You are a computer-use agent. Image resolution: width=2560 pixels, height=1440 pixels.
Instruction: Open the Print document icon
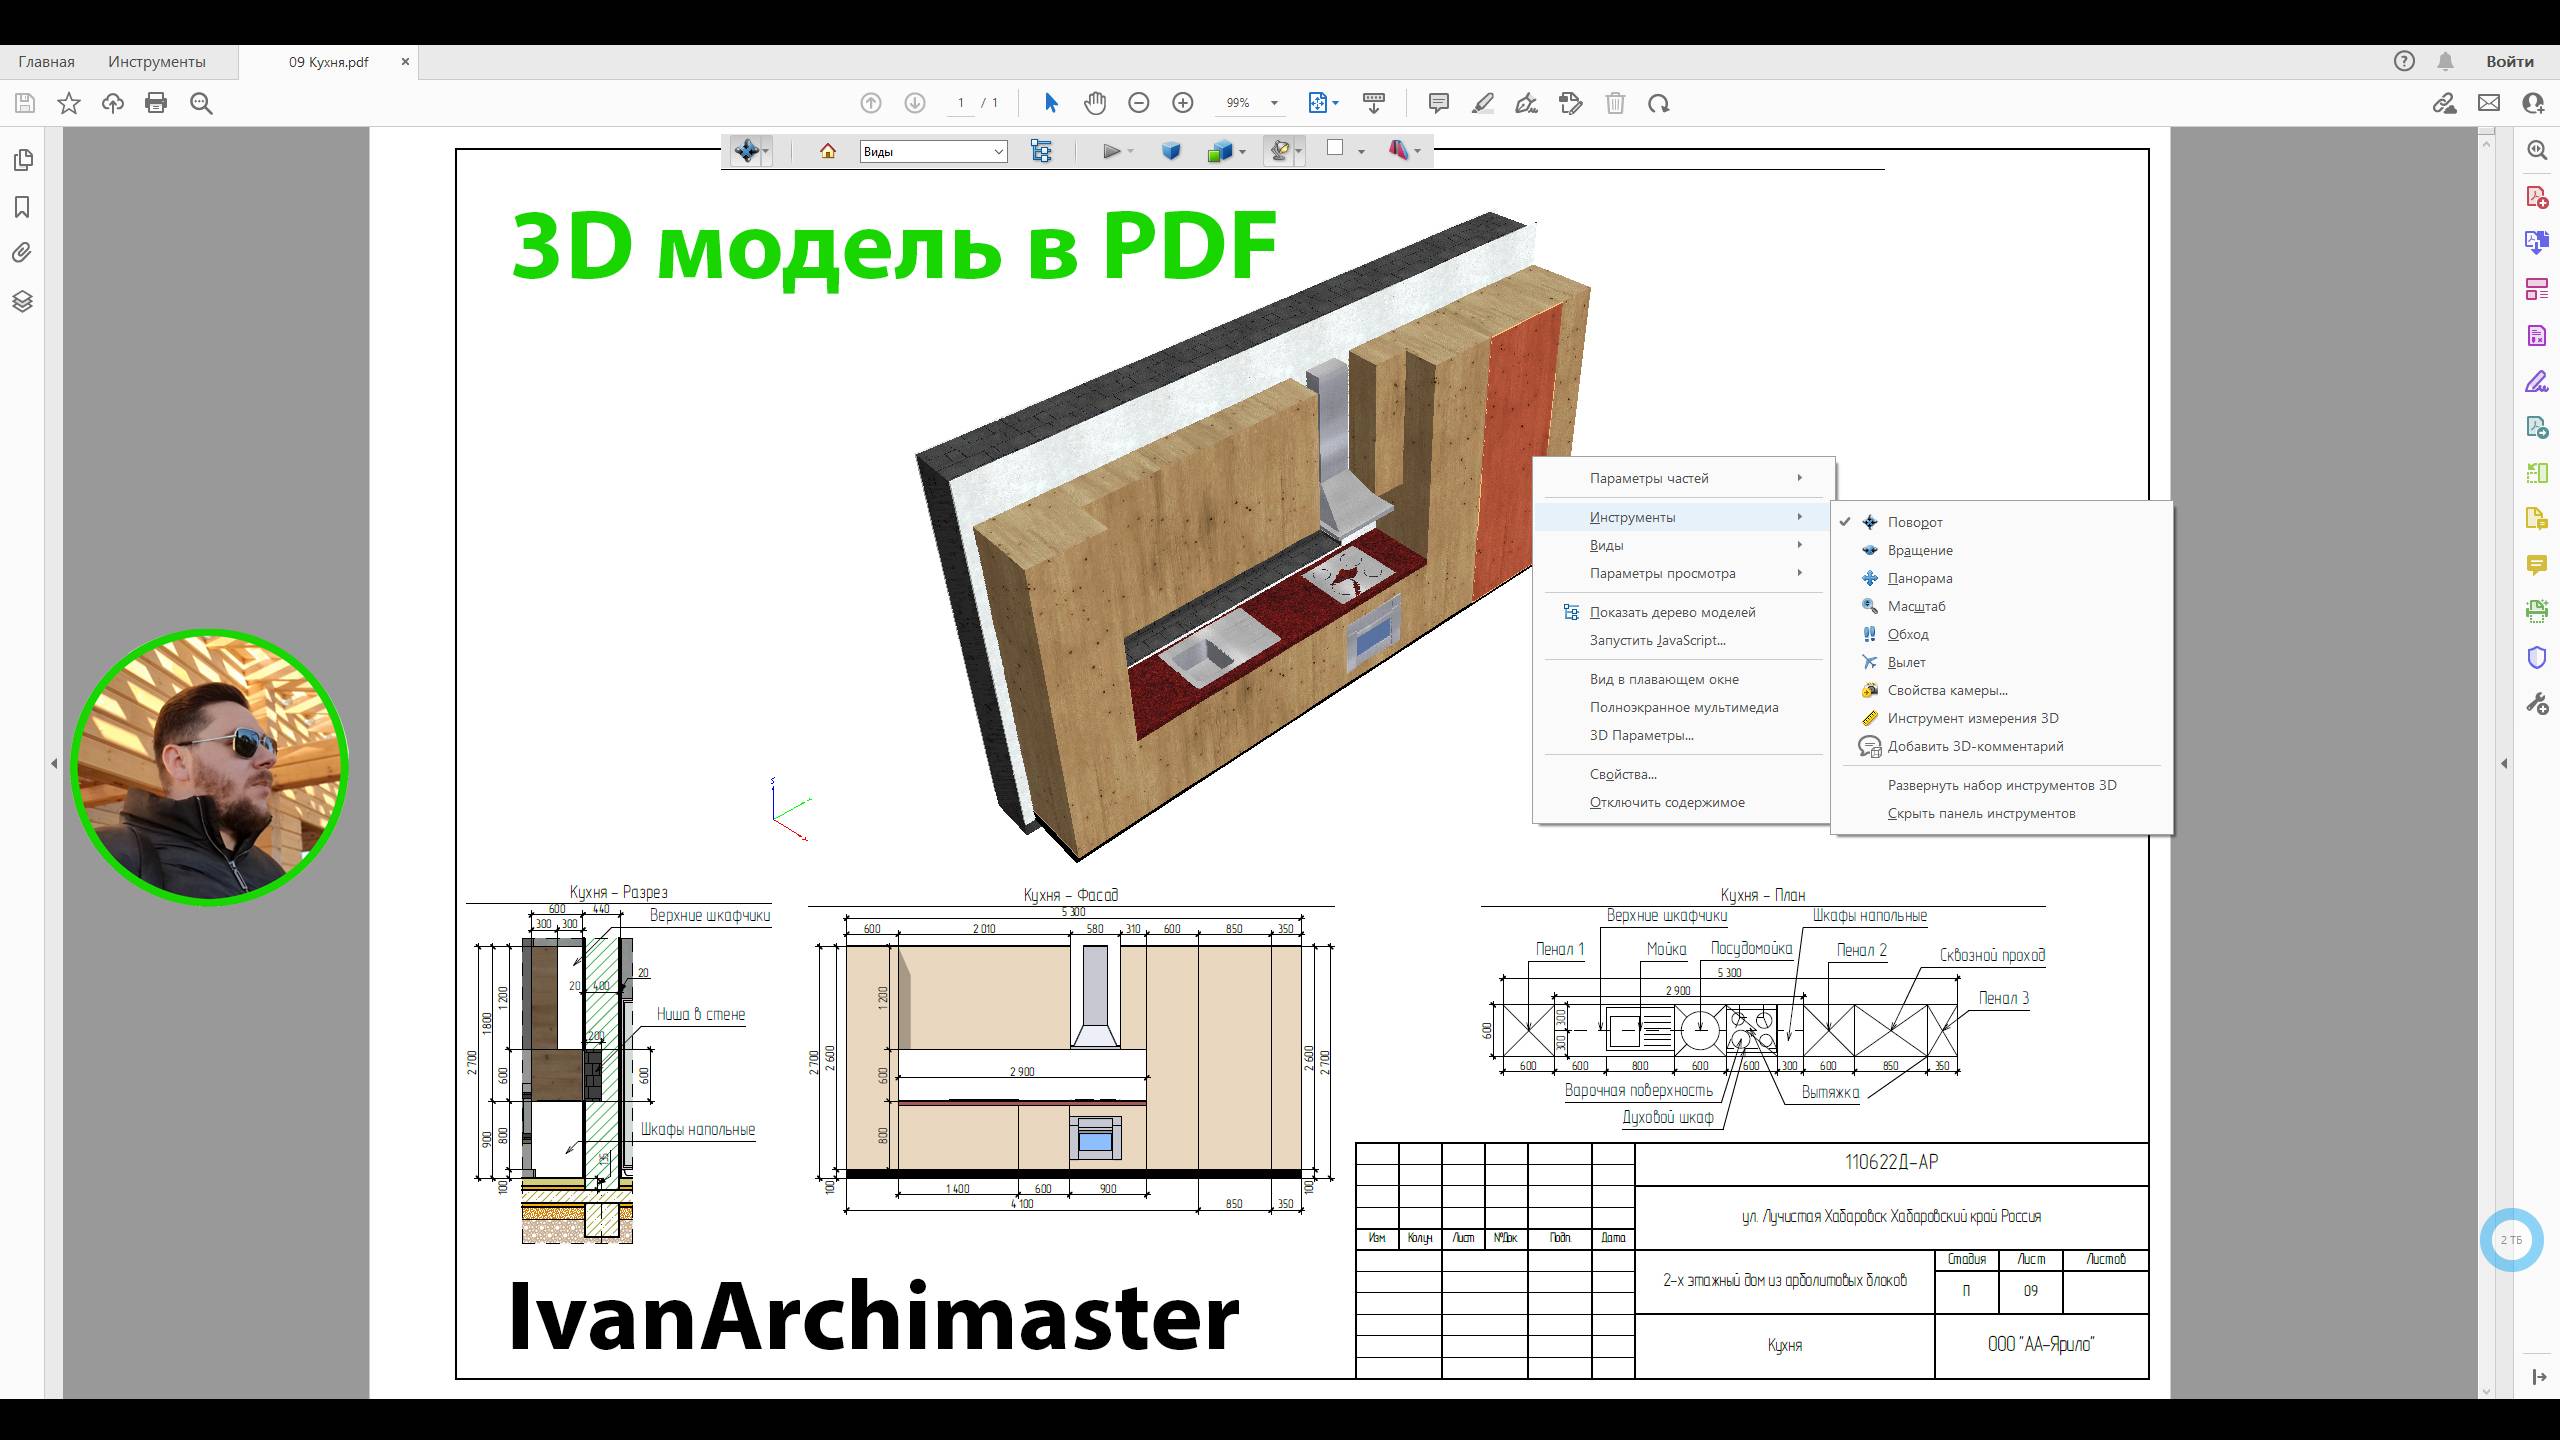156,102
